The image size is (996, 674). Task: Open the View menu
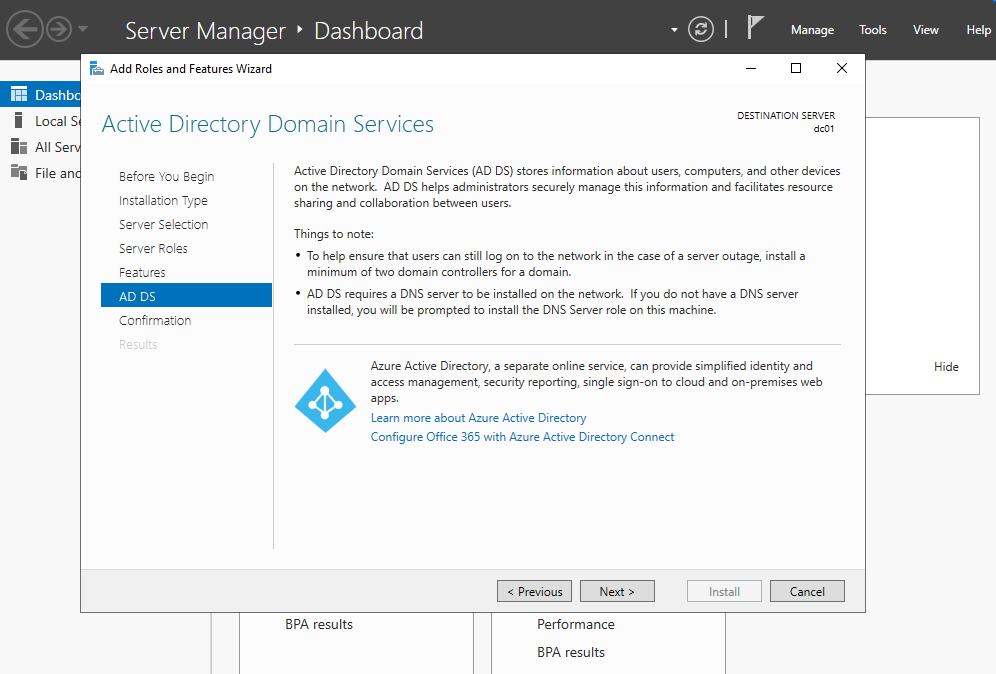click(x=925, y=30)
